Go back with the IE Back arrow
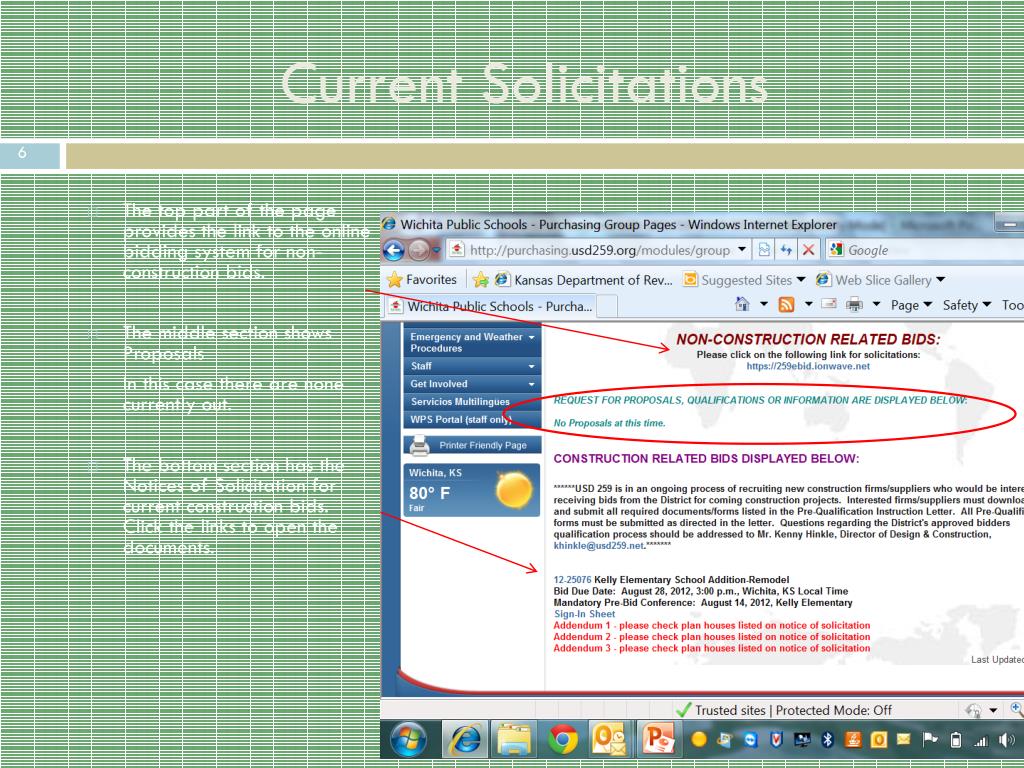The height and width of the screenshot is (768, 1024). [393, 250]
